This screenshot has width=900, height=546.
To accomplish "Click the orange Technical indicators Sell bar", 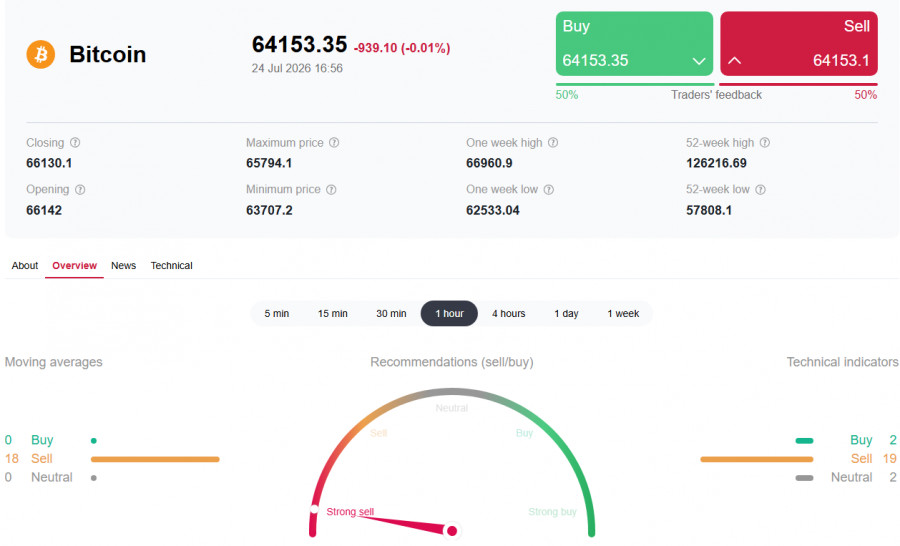I will tap(757, 459).
